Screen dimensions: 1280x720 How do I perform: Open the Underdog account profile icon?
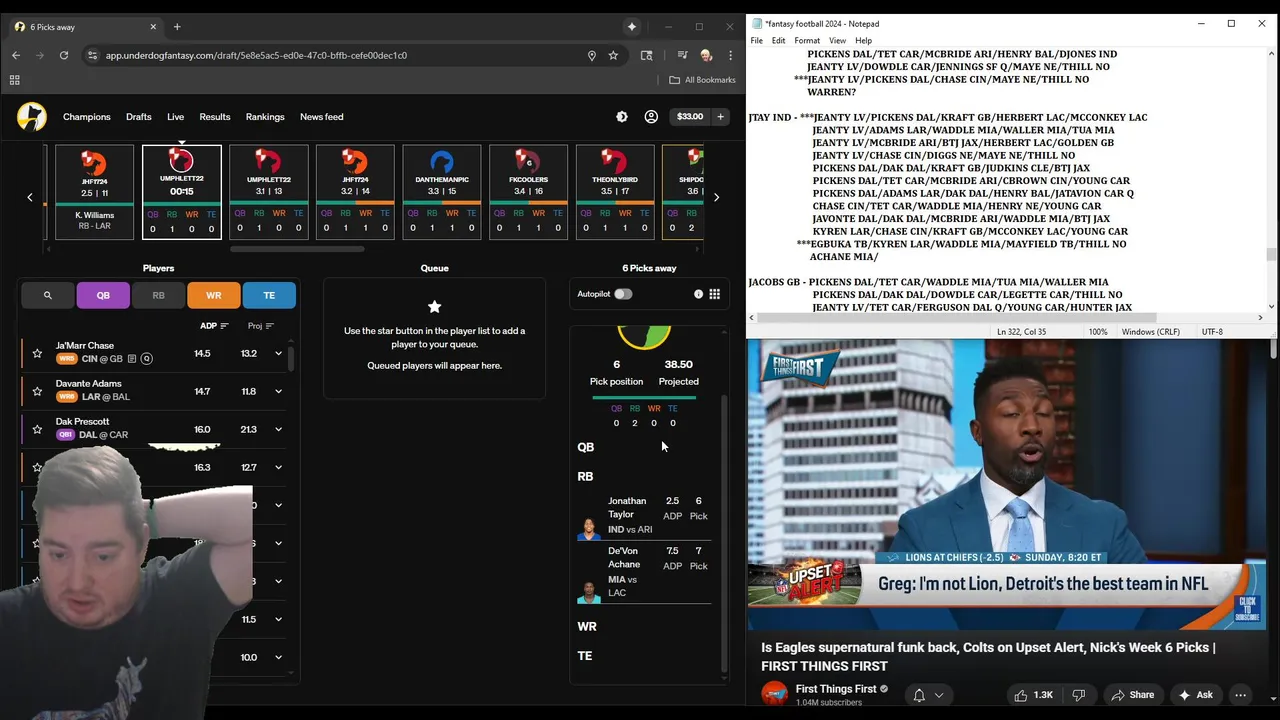651,117
